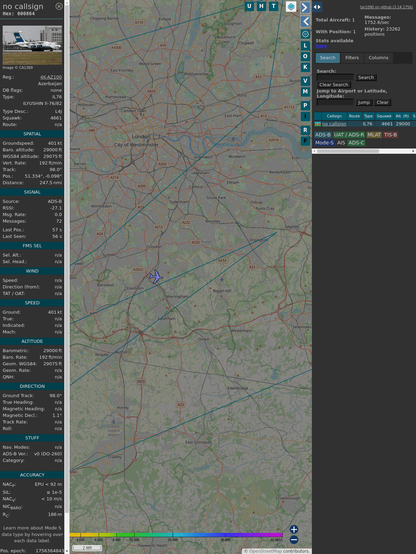Focus the Search text field
The image size is (416, 554).
coord(335,77)
